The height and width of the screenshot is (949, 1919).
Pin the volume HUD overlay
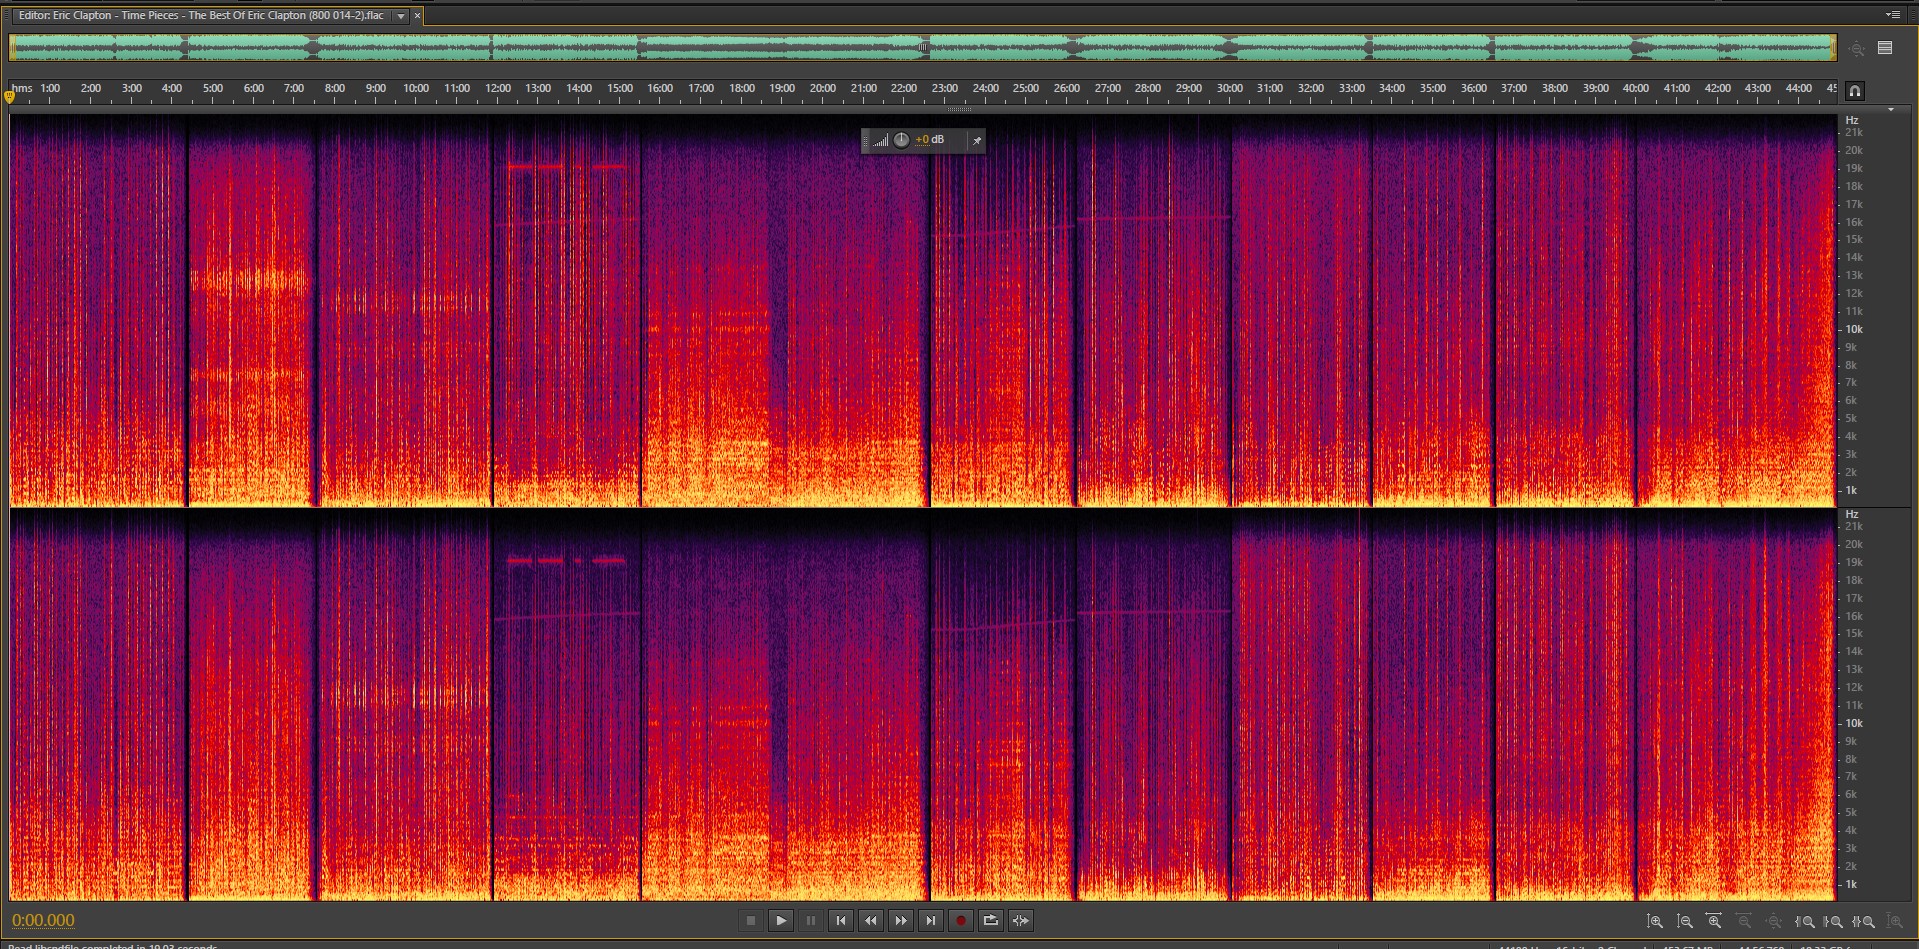click(x=977, y=141)
